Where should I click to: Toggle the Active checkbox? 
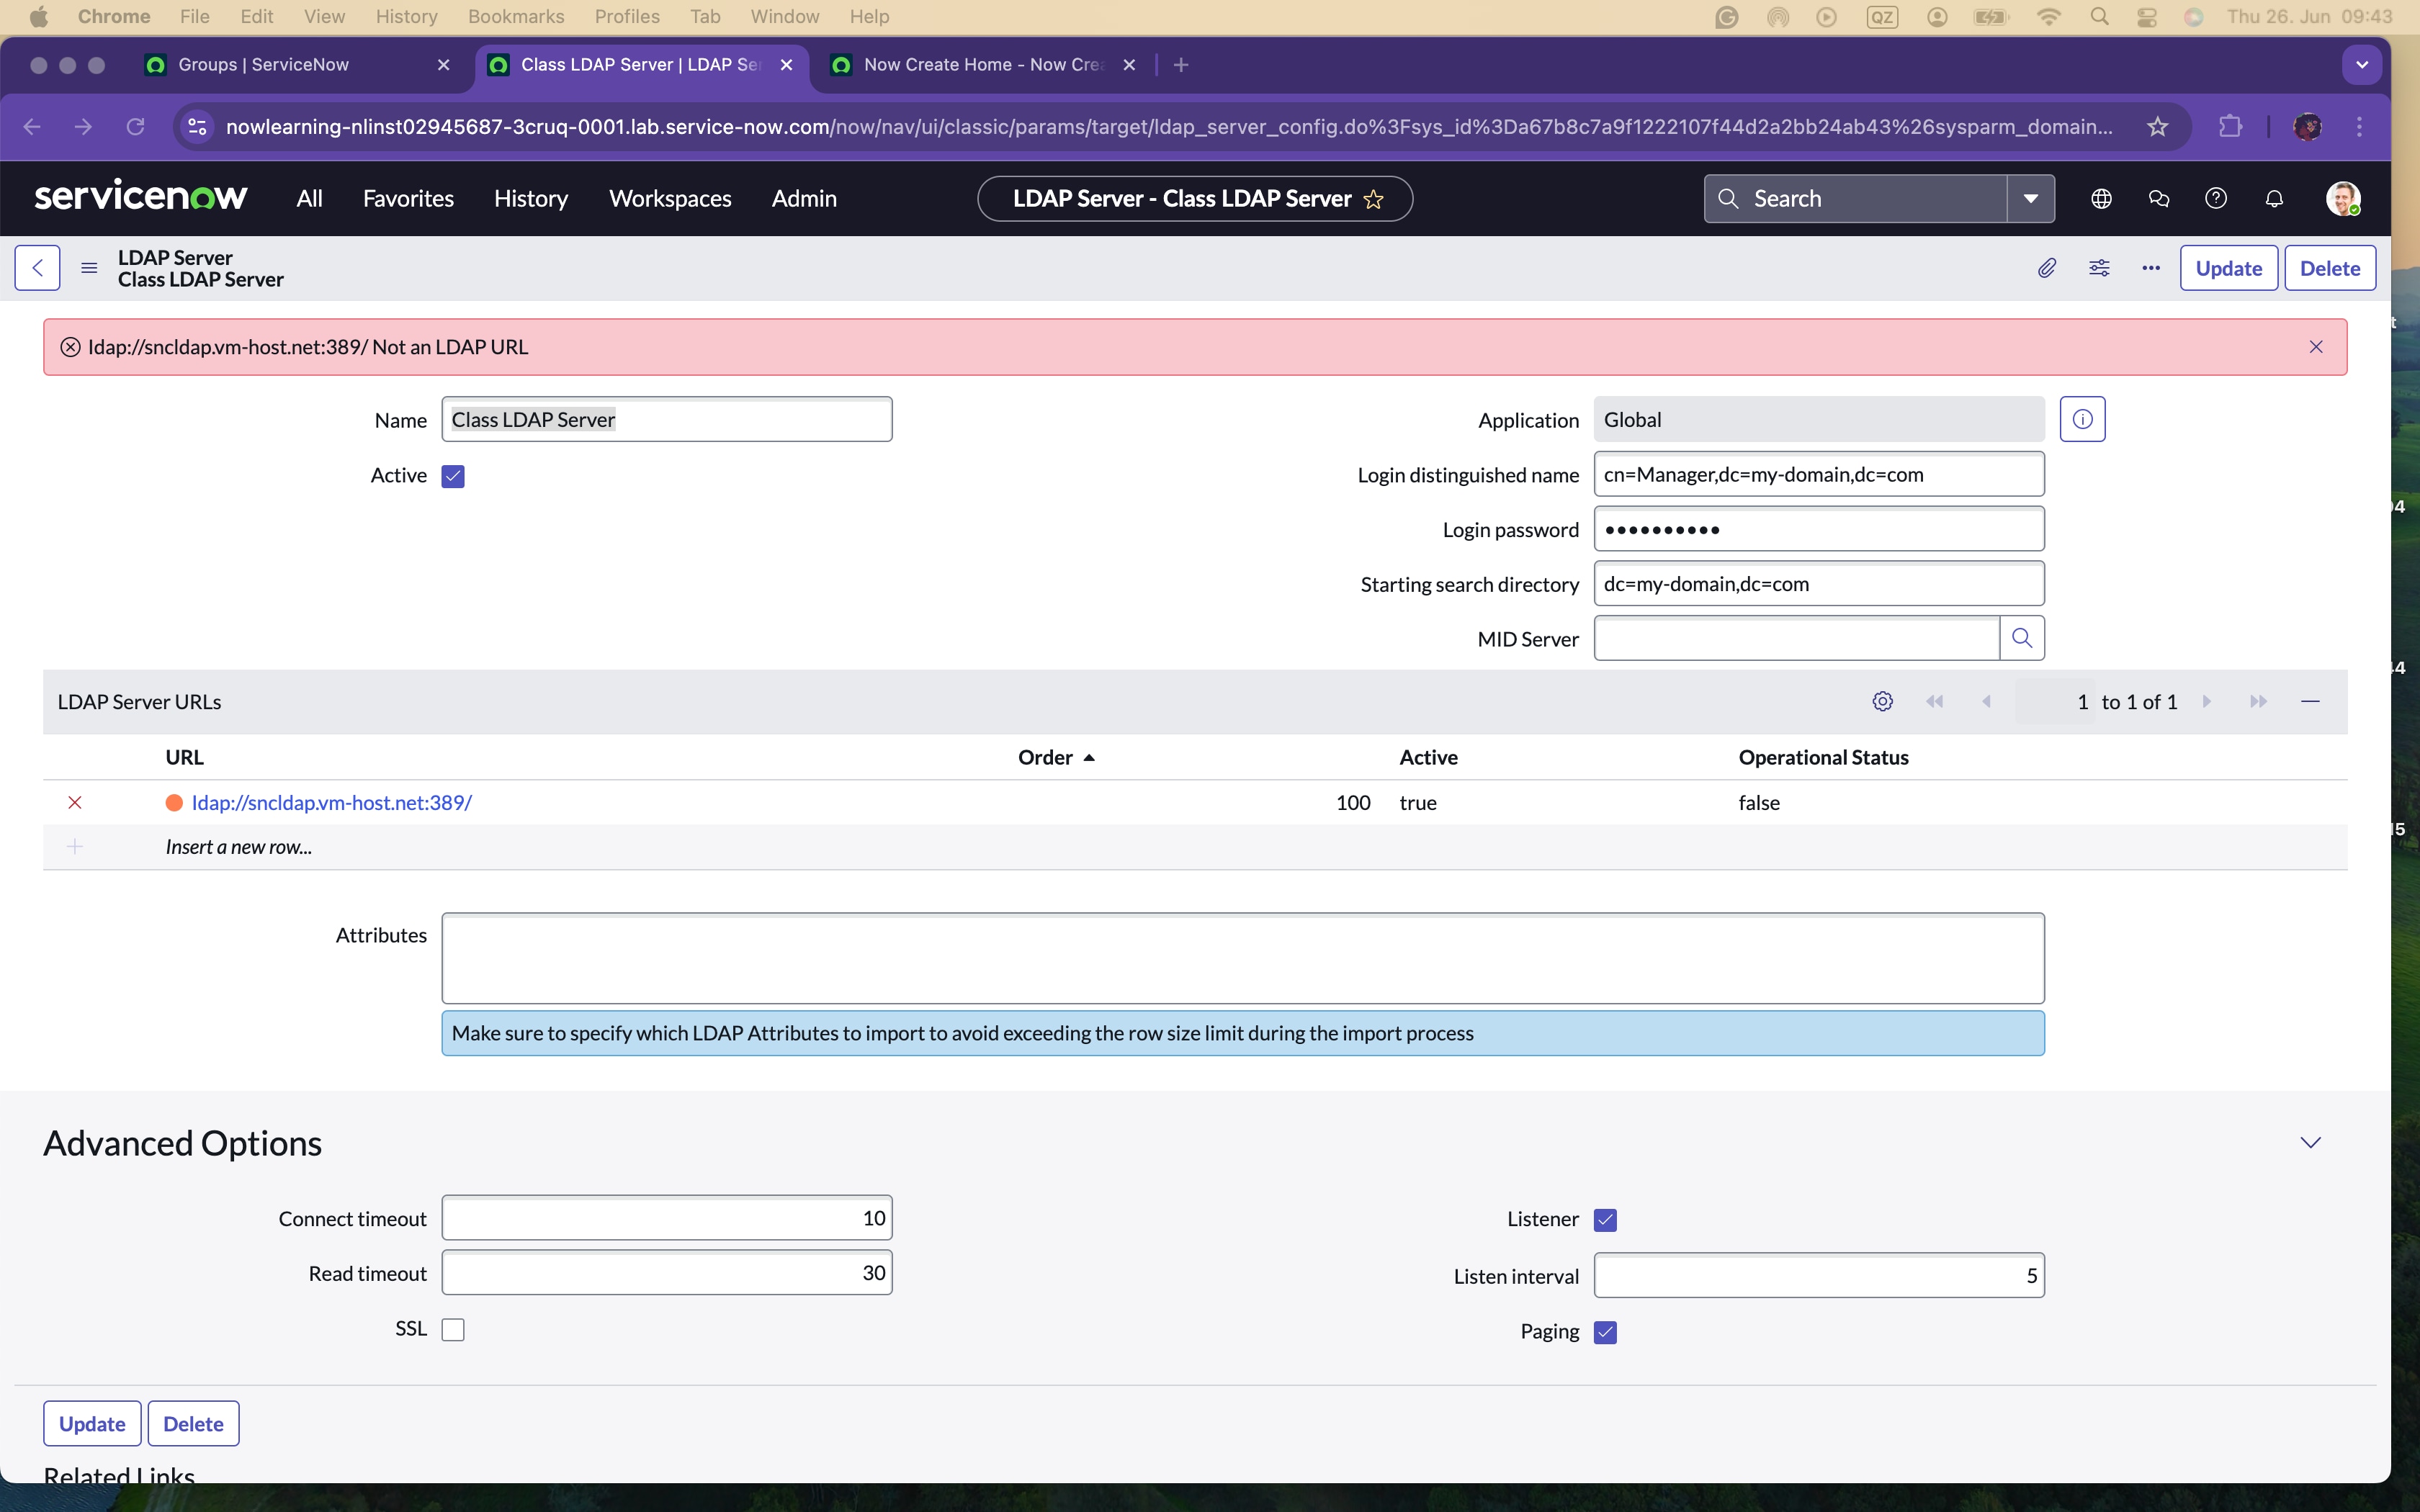point(453,476)
